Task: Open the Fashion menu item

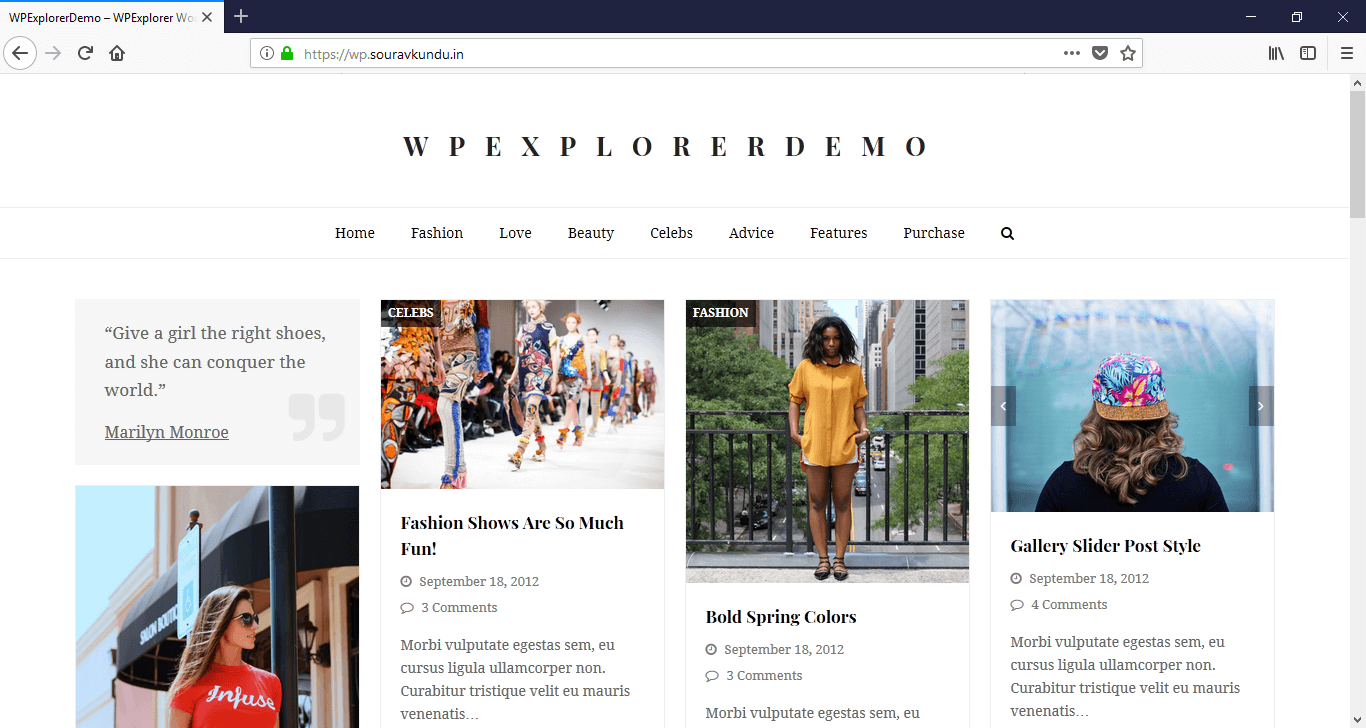Action: click(437, 233)
